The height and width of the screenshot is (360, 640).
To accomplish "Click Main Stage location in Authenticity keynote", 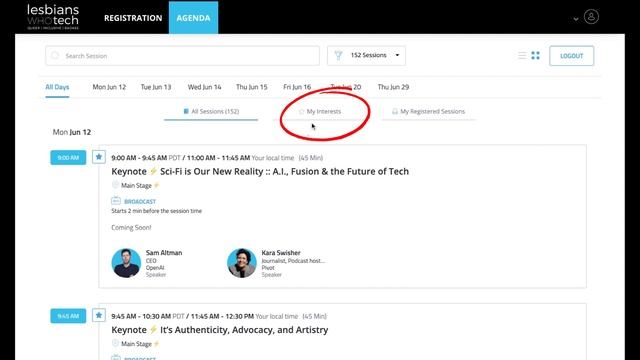I will (136, 344).
